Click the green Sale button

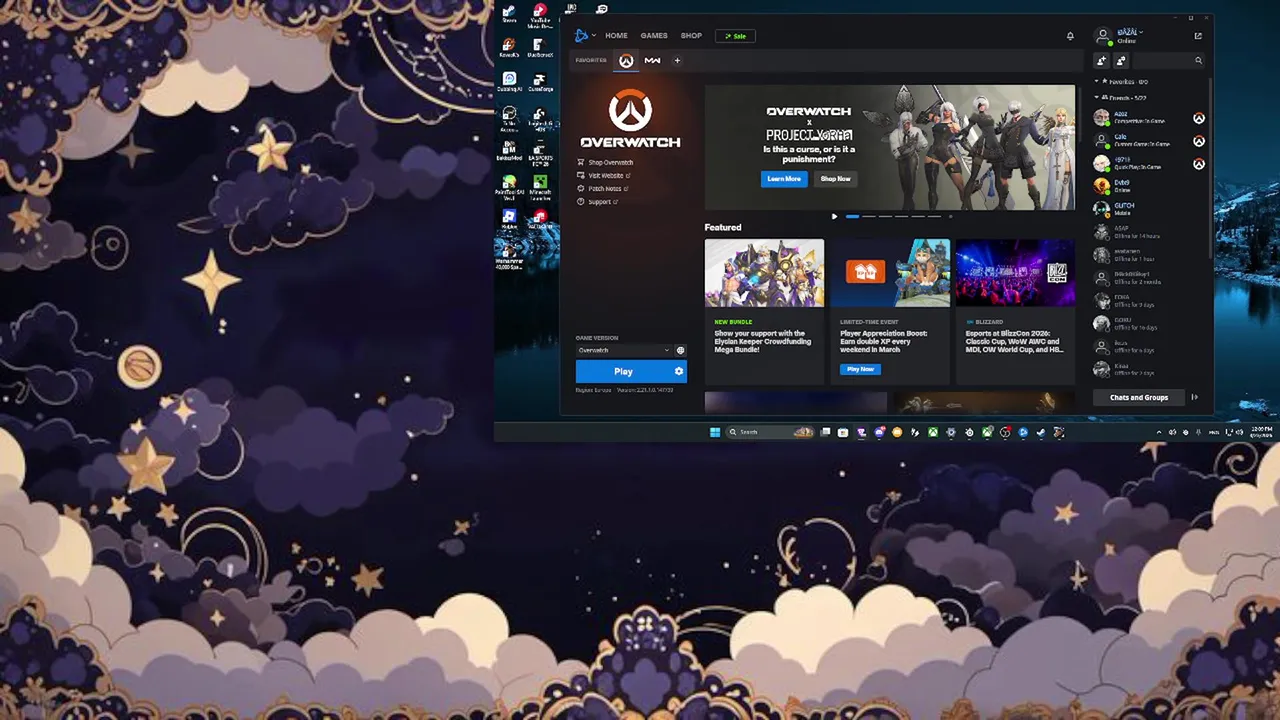735,36
